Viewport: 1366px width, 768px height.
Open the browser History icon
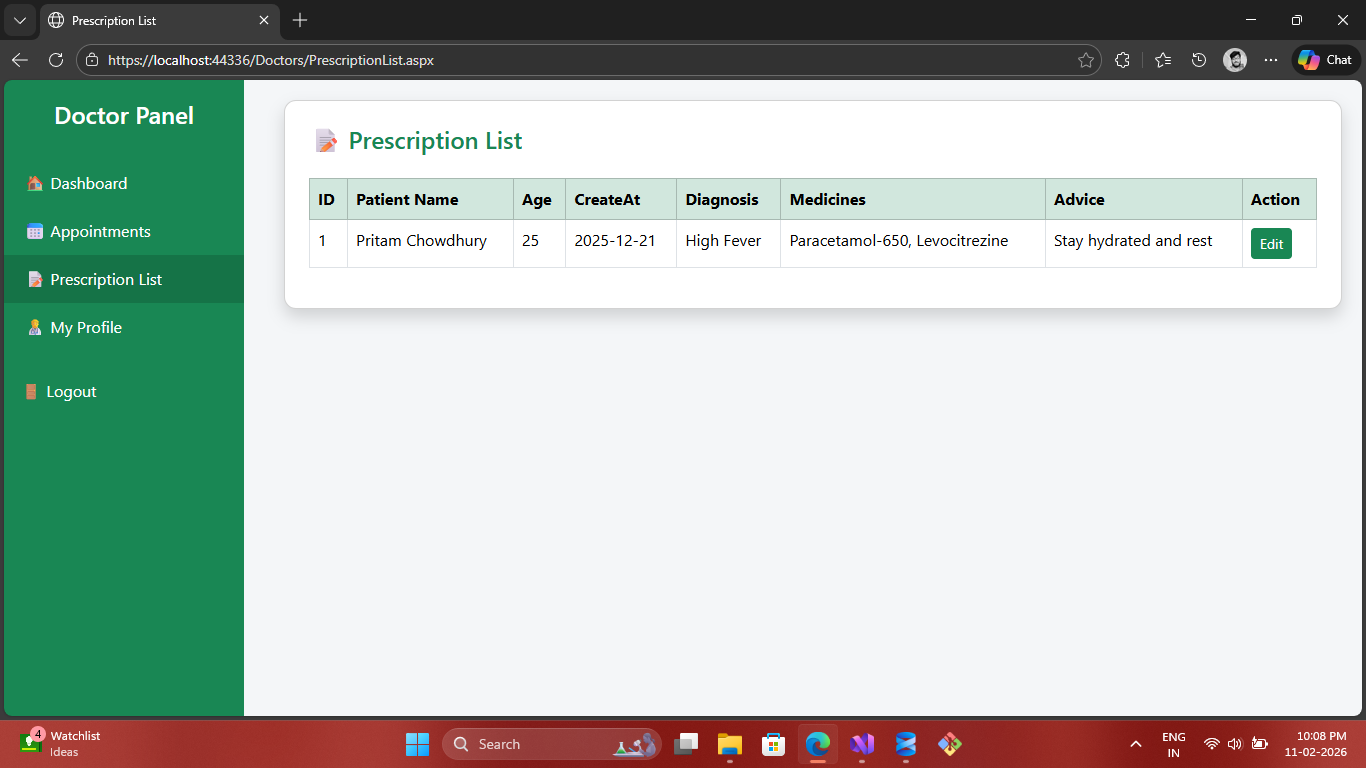tap(1199, 60)
